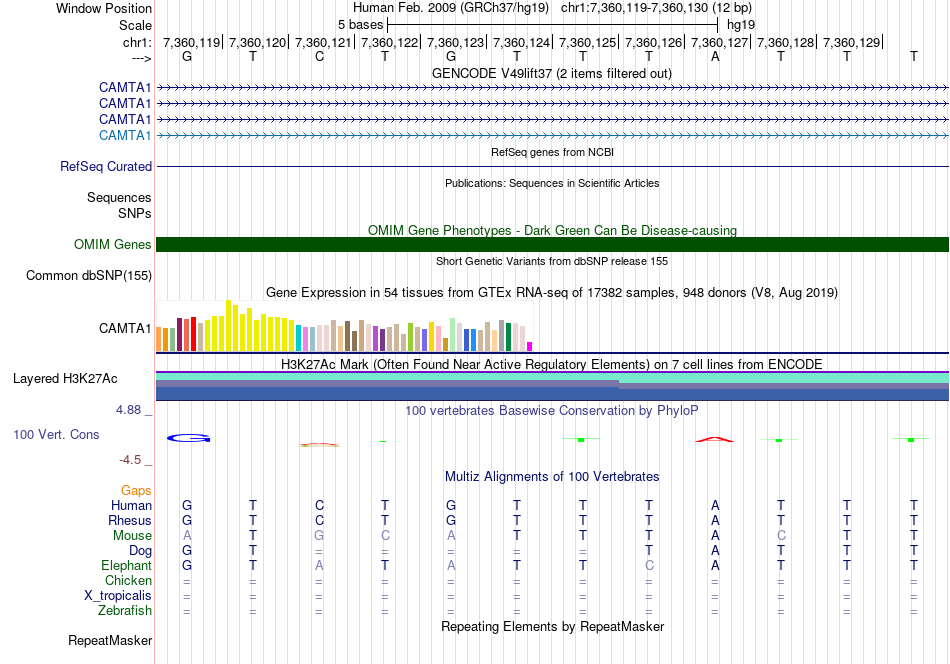Open the RefSeq Curated track label

pyautogui.click(x=106, y=166)
